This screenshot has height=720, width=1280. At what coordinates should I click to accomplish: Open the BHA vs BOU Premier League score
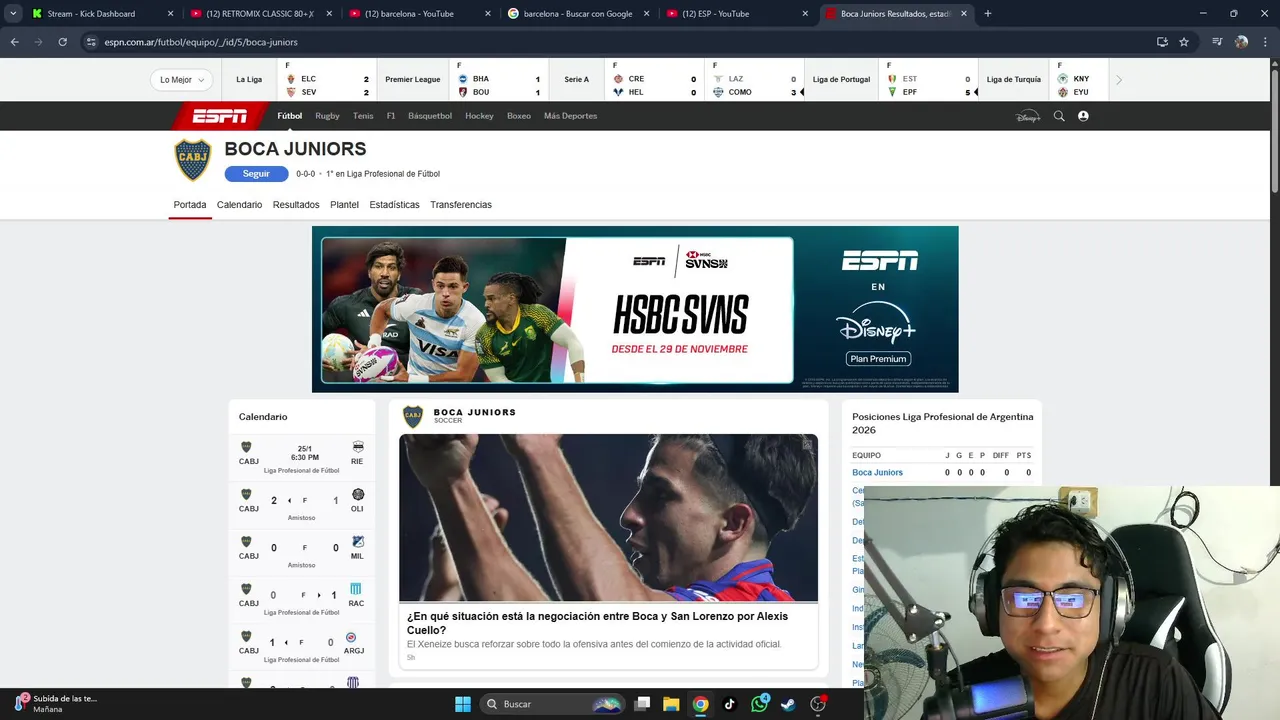[x=499, y=80]
